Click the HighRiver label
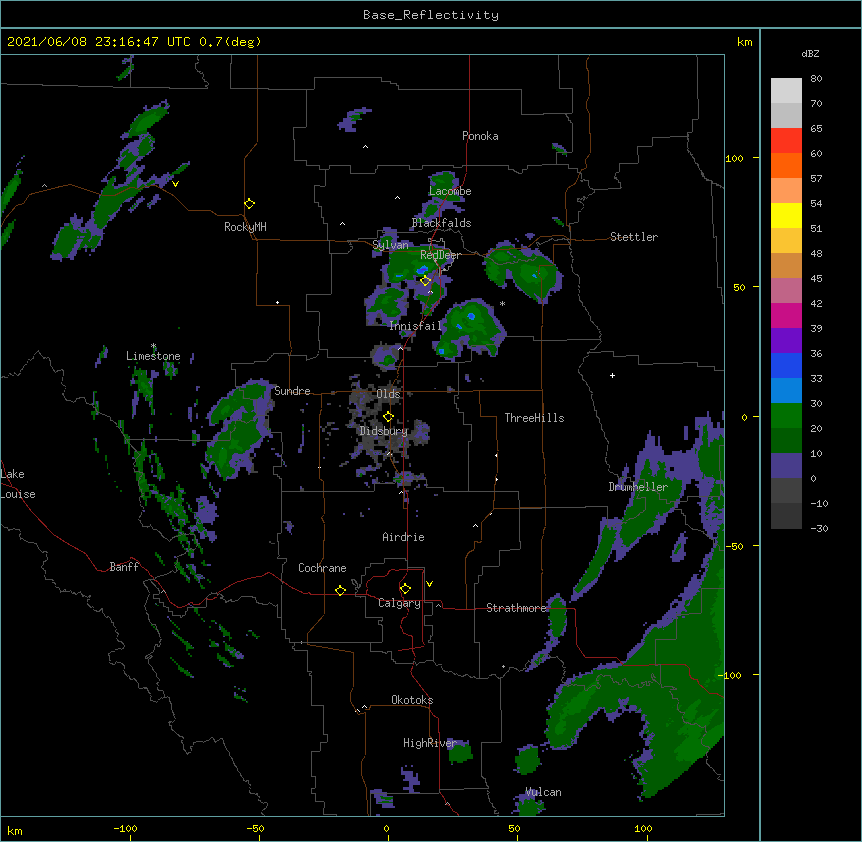The width and height of the screenshot is (862, 842). pyautogui.click(x=430, y=743)
